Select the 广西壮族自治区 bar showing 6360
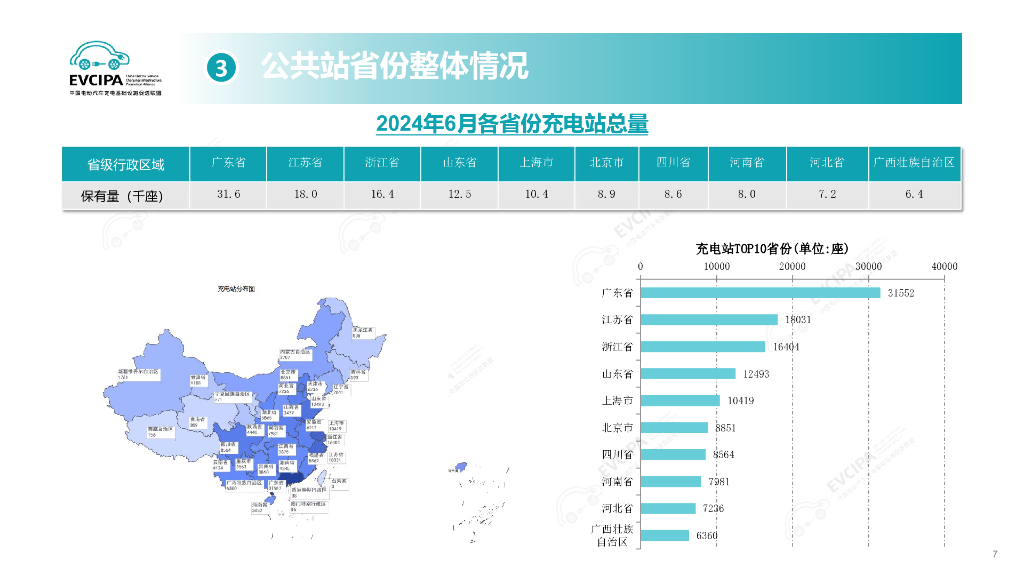The height and width of the screenshot is (576, 1024). point(666,534)
